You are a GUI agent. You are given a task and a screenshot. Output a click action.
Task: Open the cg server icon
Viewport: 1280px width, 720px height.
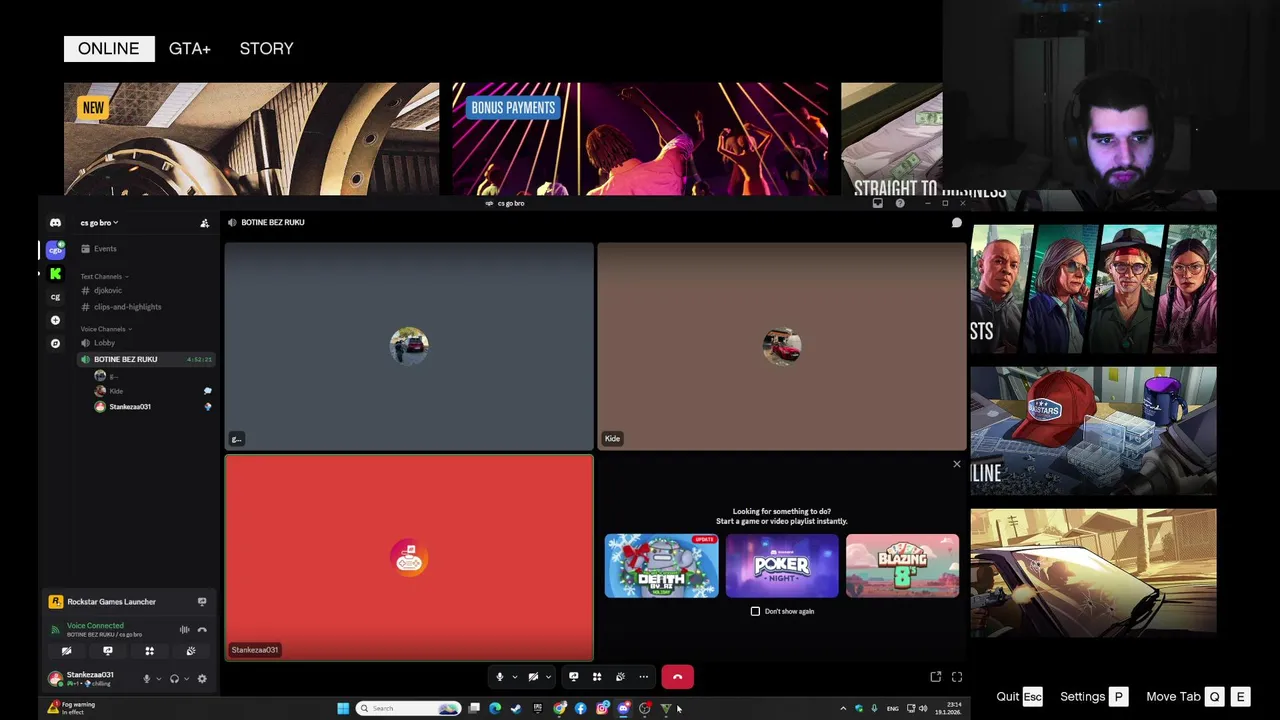tap(55, 297)
